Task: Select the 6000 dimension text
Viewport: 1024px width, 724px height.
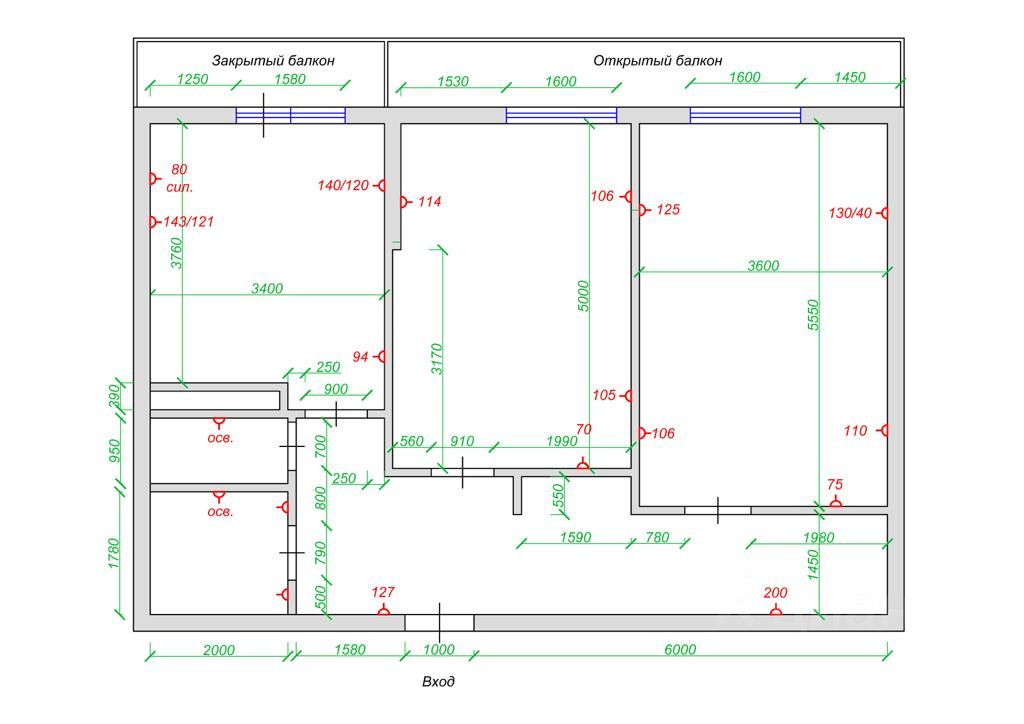Action: 680,650
